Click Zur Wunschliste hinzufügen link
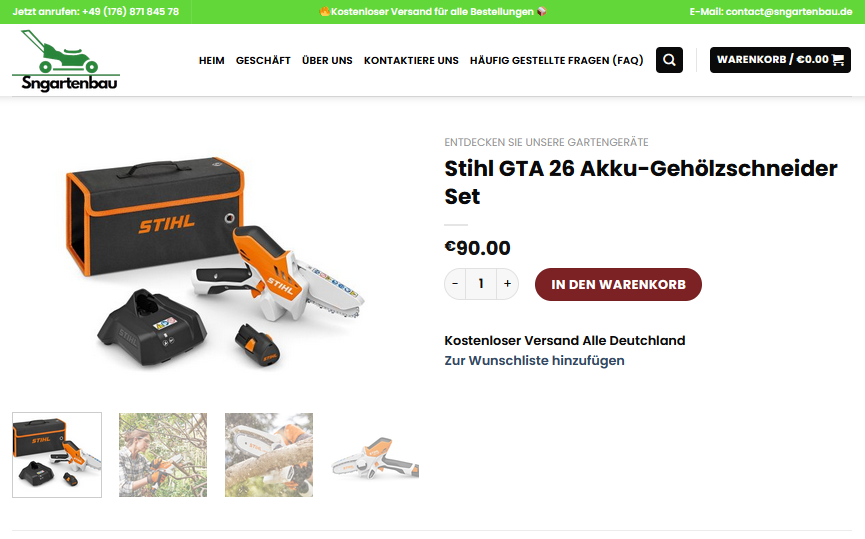This screenshot has width=865, height=539. (x=535, y=361)
